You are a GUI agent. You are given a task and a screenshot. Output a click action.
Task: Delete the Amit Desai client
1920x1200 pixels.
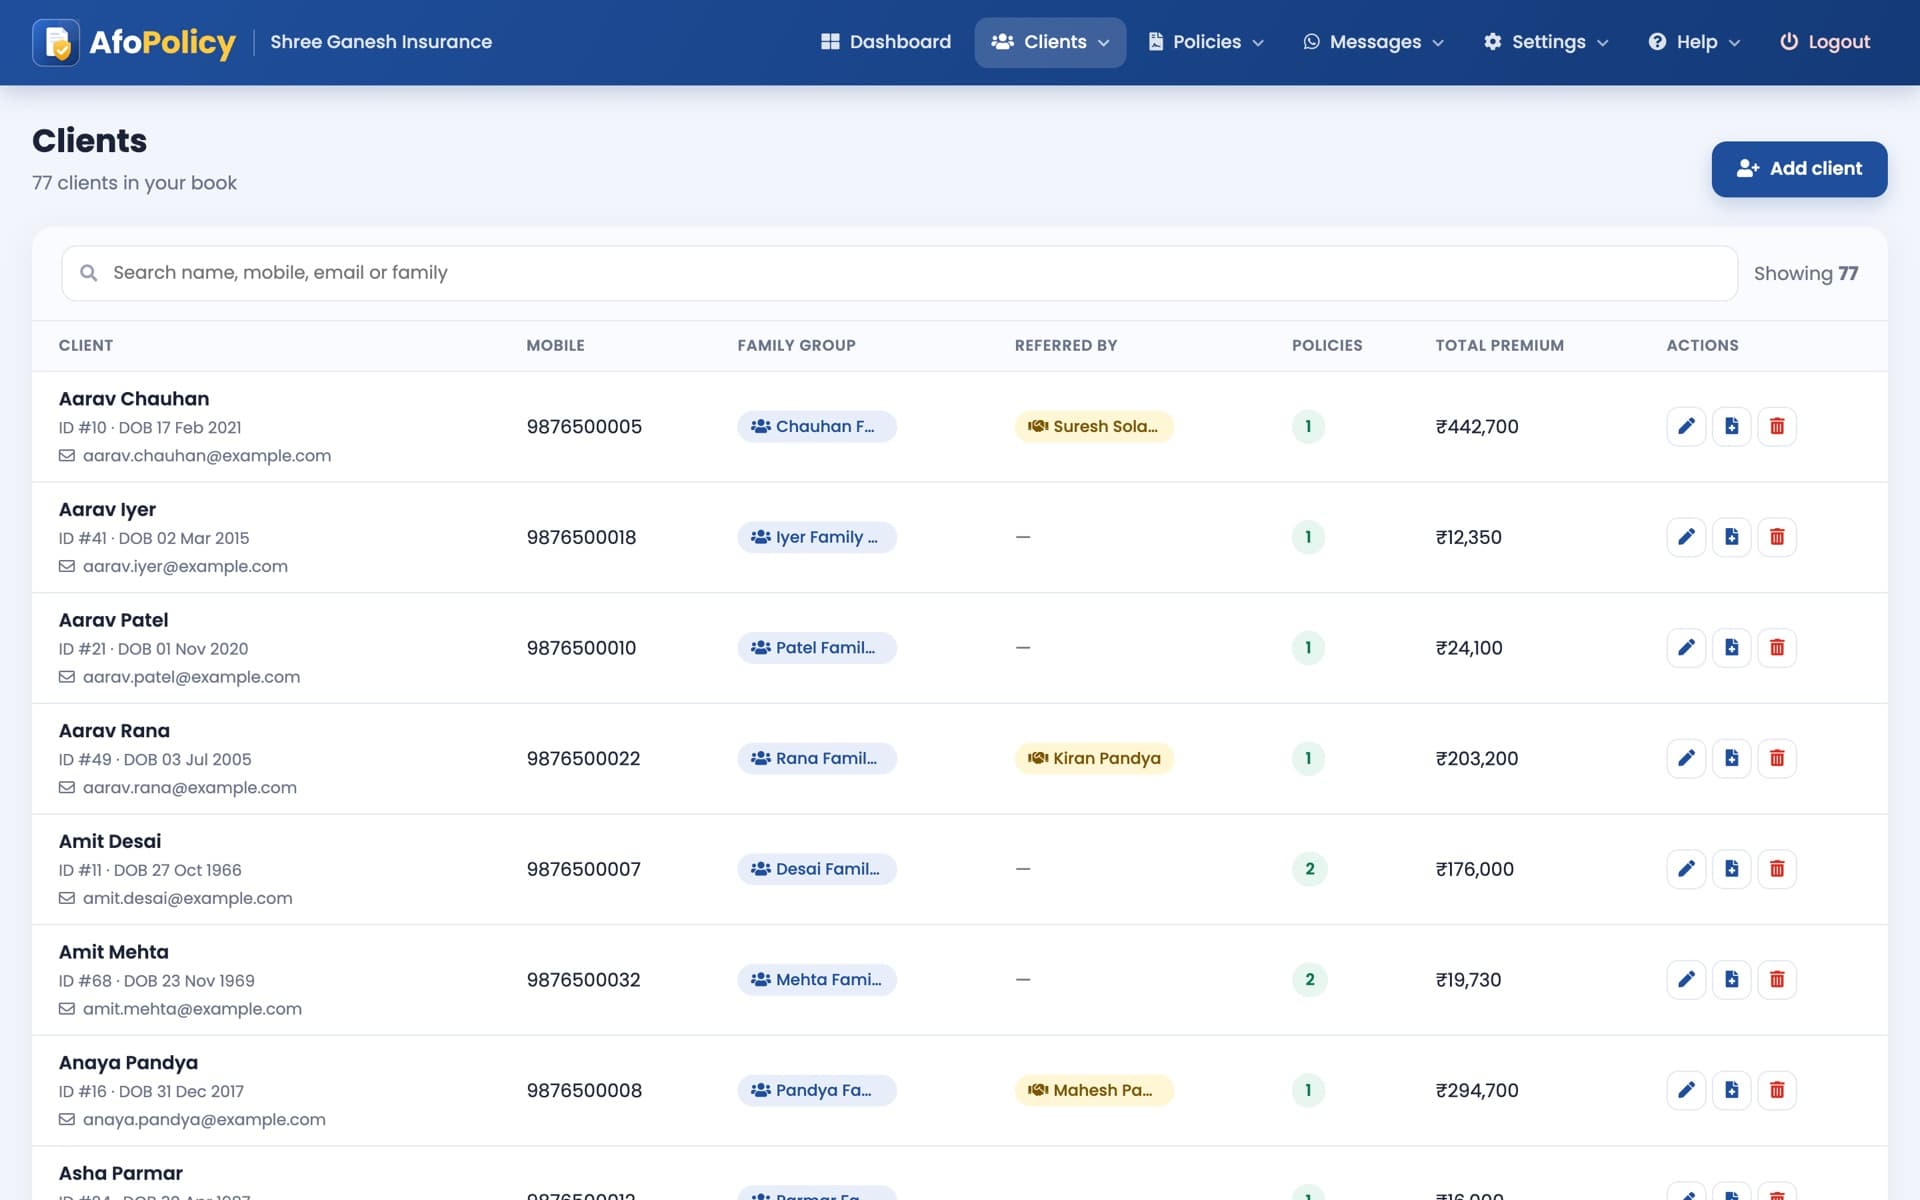click(1777, 869)
